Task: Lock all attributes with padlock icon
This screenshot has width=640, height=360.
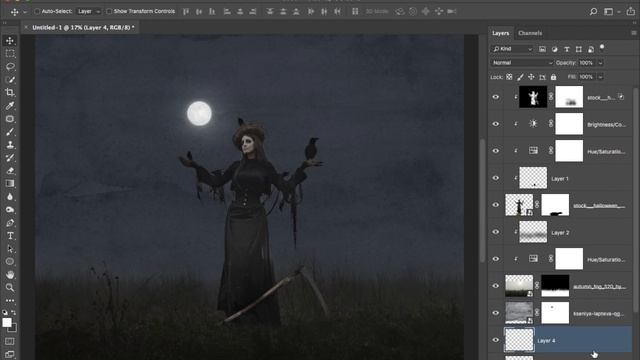Action: tap(553, 77)
